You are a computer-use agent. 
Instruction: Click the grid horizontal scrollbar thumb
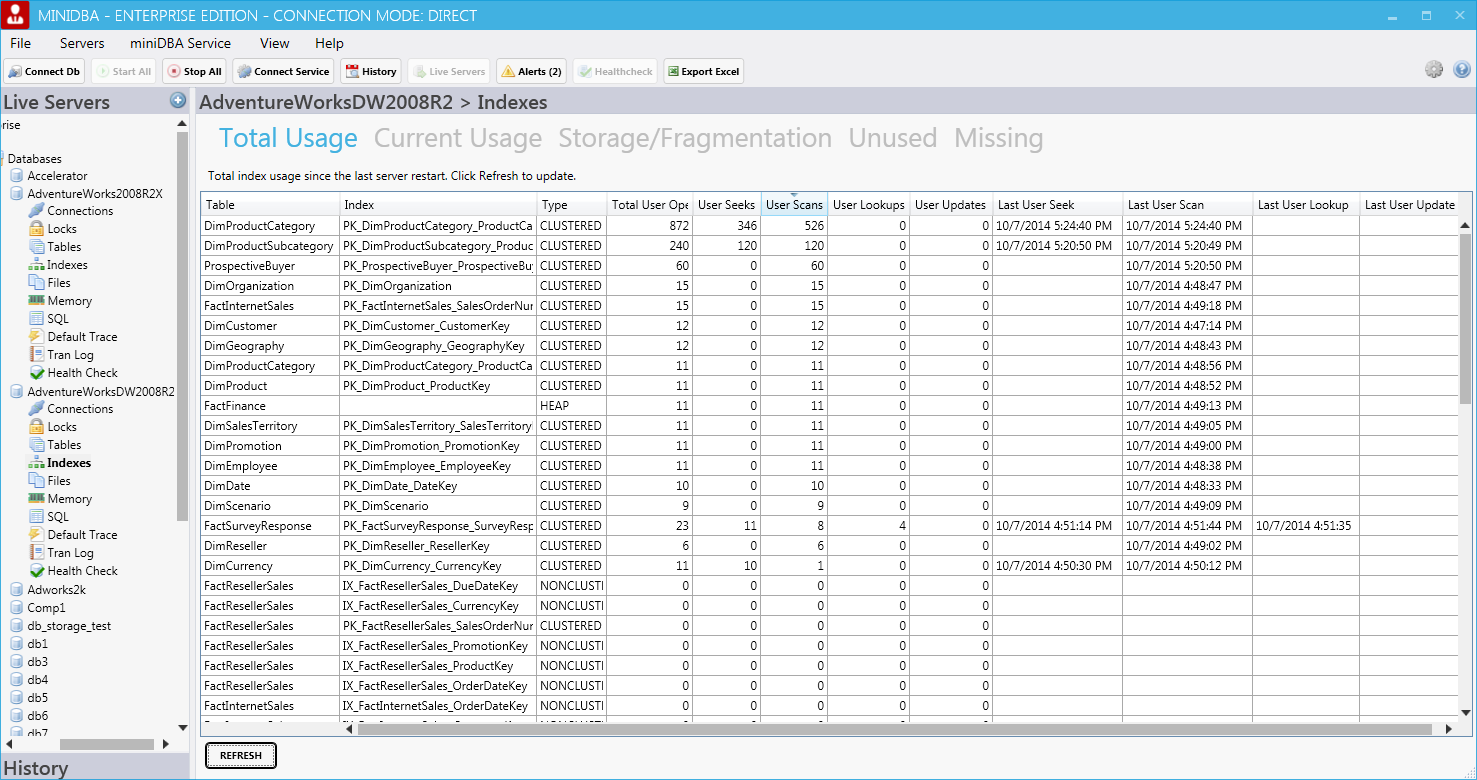tap(895, 729)
